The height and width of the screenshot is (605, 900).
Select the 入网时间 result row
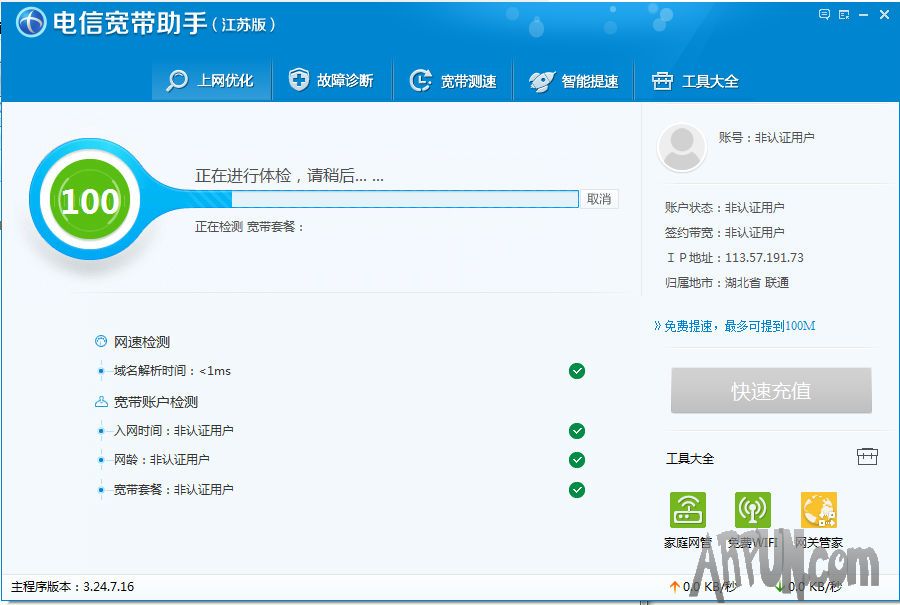(342, 431)
